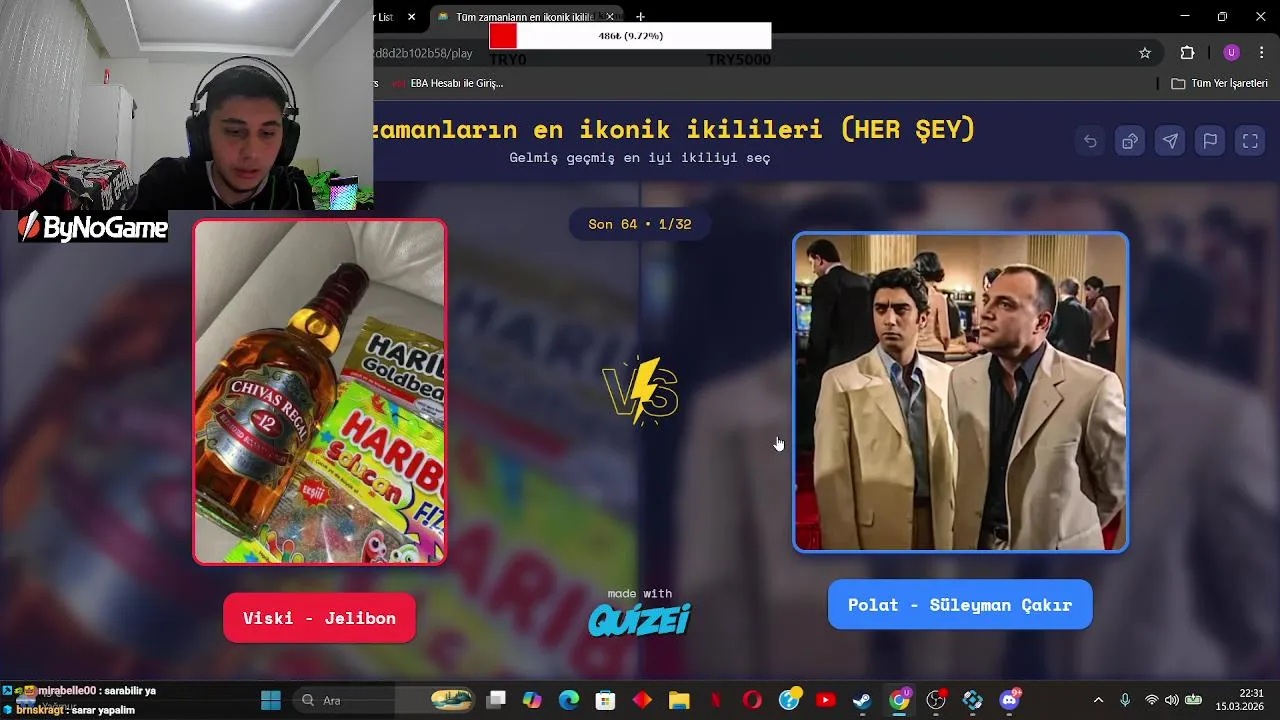1280x720 pixels.
Task: Enter fullscreen mode in quiz header
Action: coord(1250,141)
